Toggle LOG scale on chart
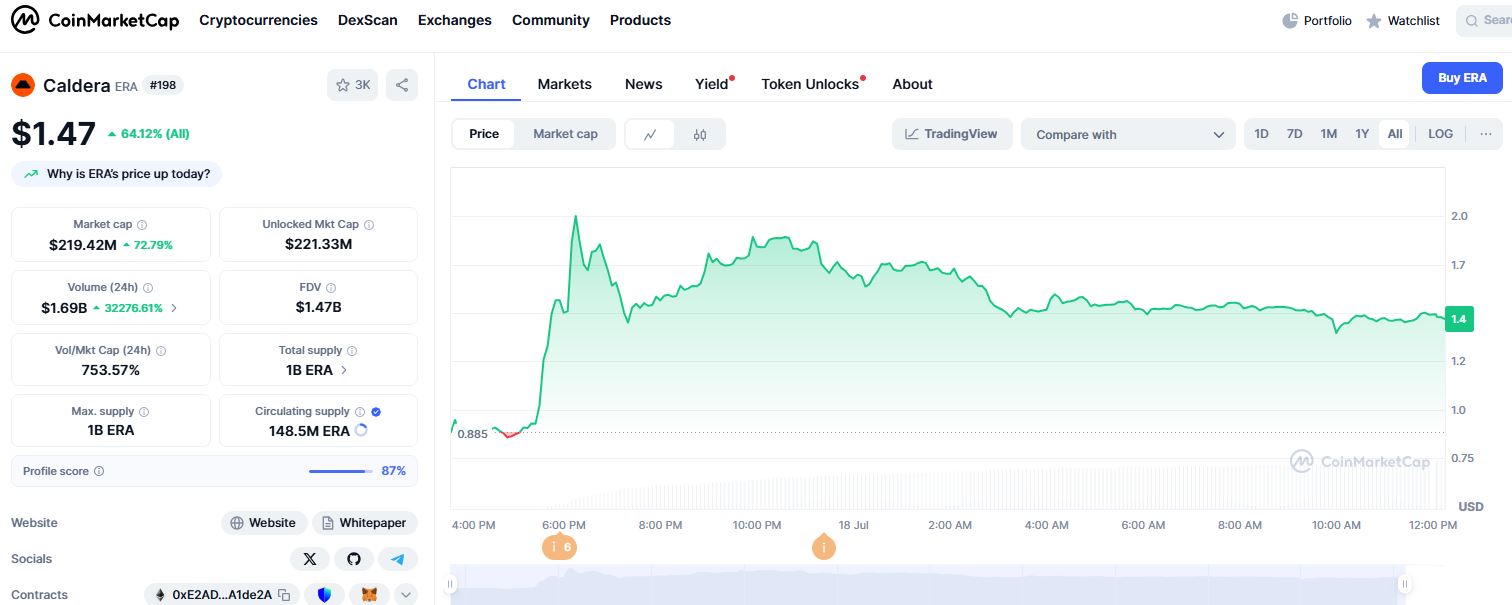 1441,134
